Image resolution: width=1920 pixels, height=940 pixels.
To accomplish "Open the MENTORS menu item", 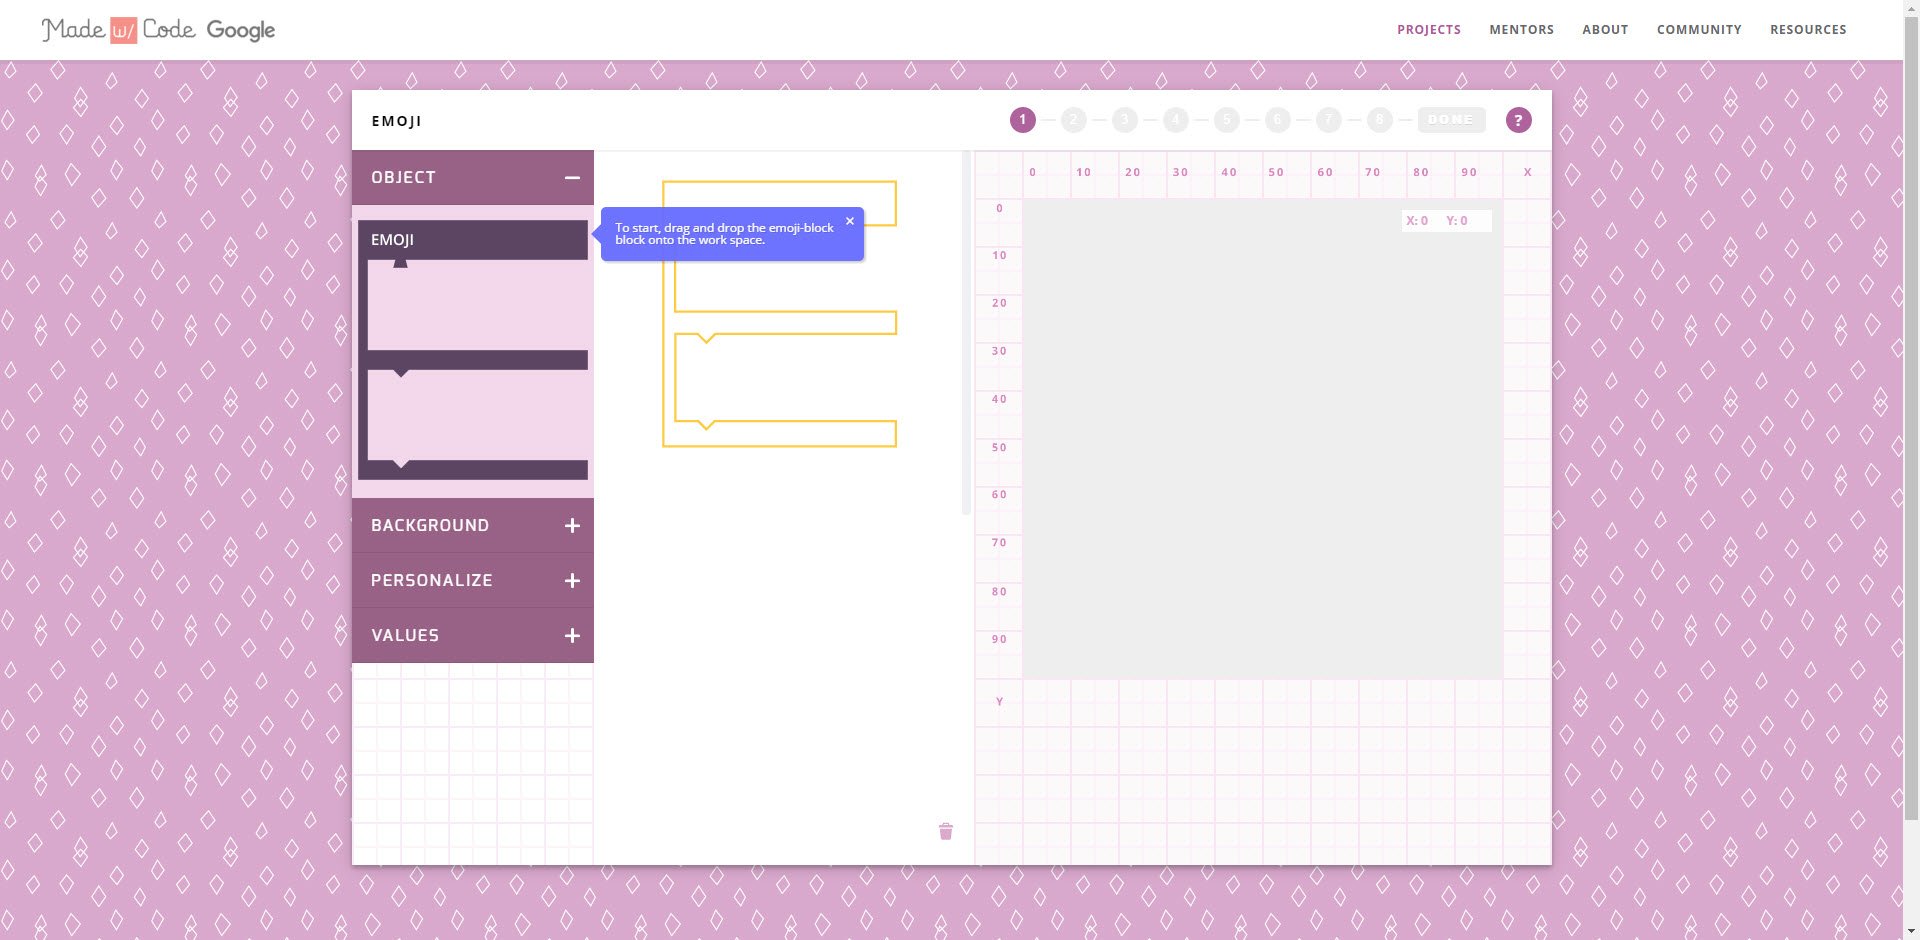I will coord(1521,30).
